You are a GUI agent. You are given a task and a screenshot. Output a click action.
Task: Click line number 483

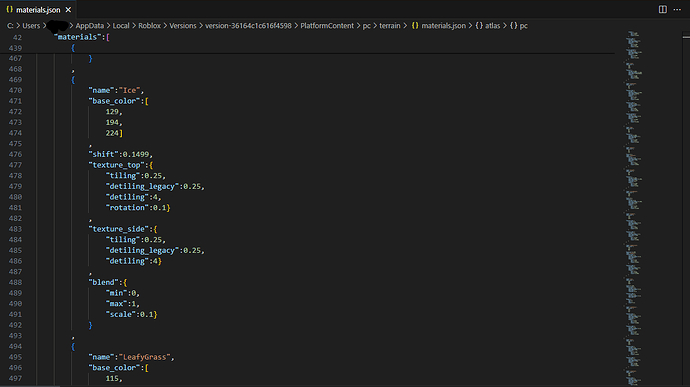(x=15, y=229)
